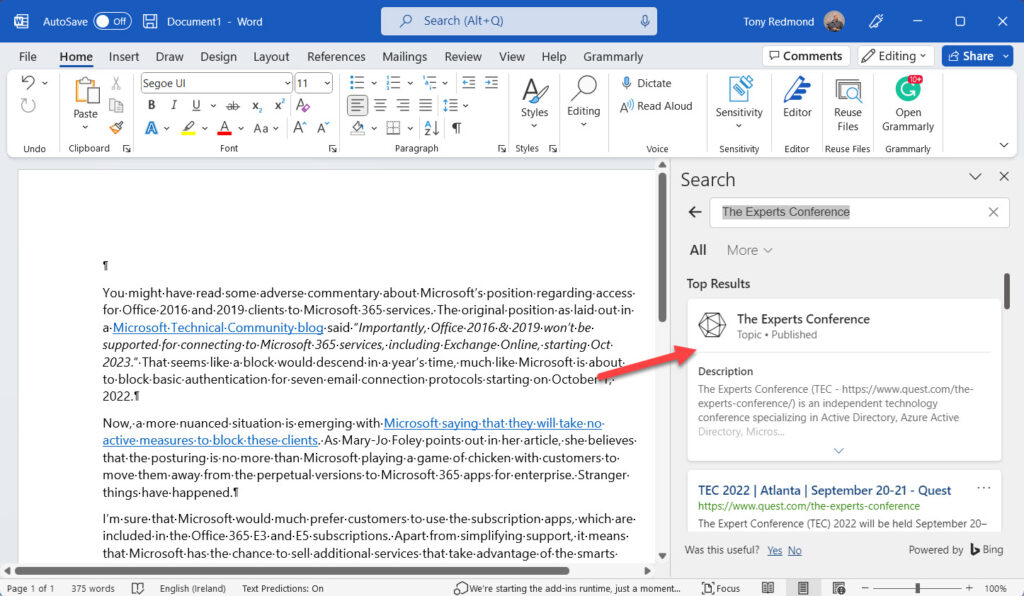Viewport: 1024px width, 596px height.
Task: Switch to the Insert tab
Action: coord(123,57)
